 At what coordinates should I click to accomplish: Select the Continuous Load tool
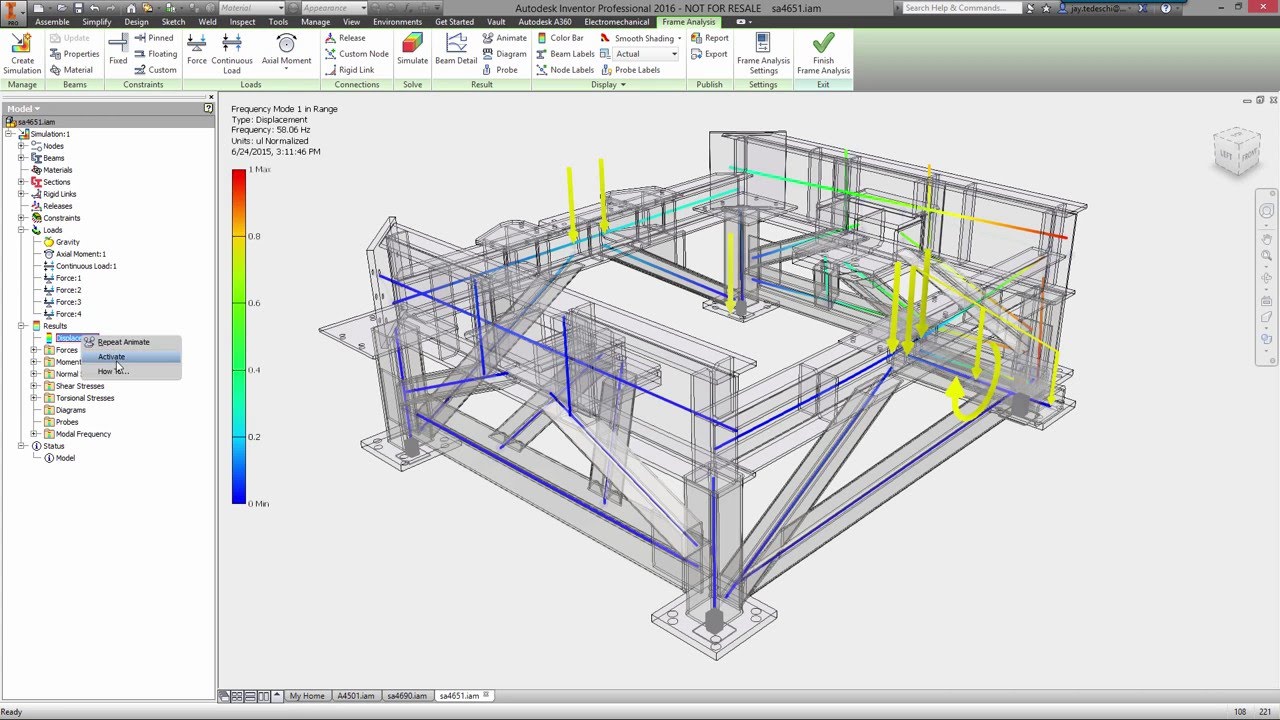[232, 50]
